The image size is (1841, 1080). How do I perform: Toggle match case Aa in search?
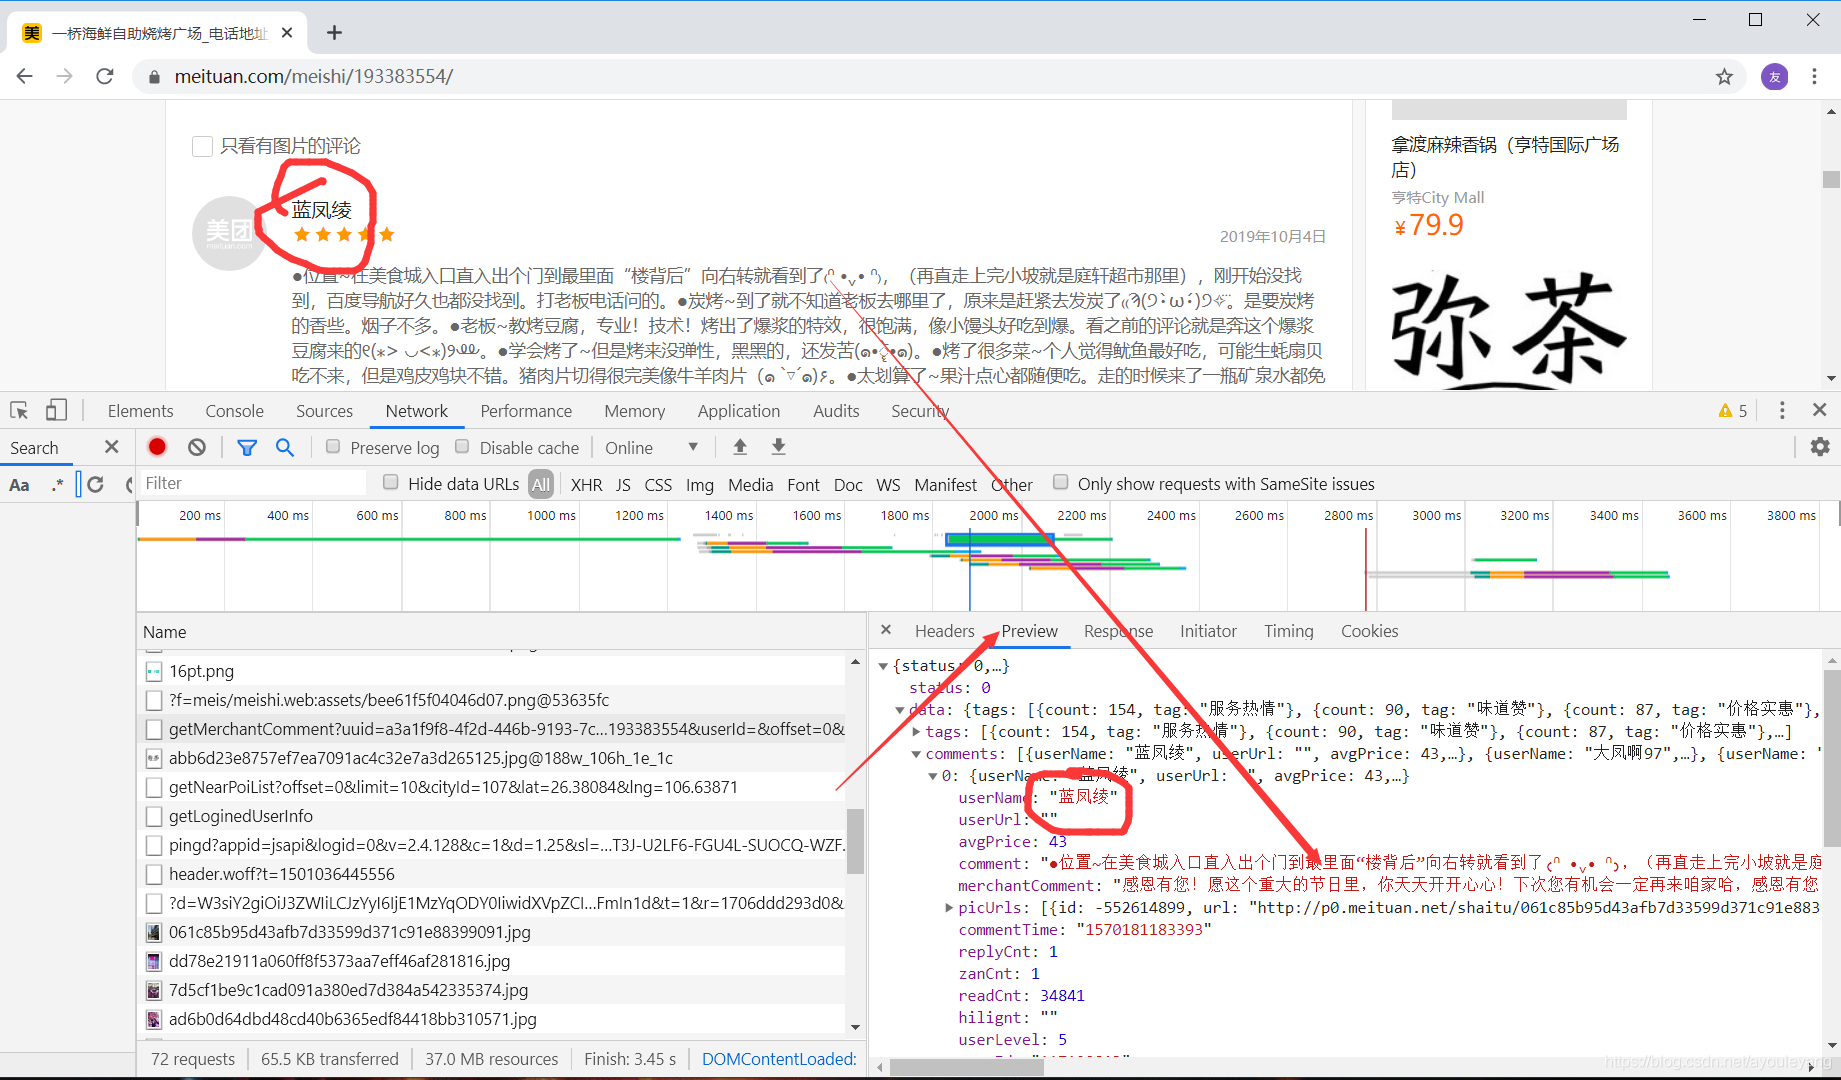click(19, 485)
